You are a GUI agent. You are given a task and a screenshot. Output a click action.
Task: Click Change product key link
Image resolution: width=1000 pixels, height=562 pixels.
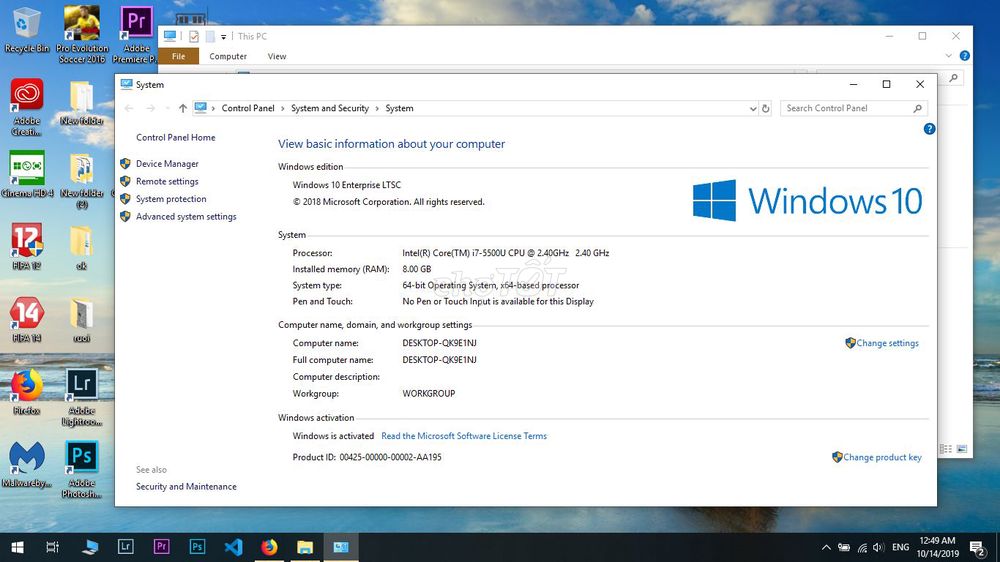coord(882,457)
